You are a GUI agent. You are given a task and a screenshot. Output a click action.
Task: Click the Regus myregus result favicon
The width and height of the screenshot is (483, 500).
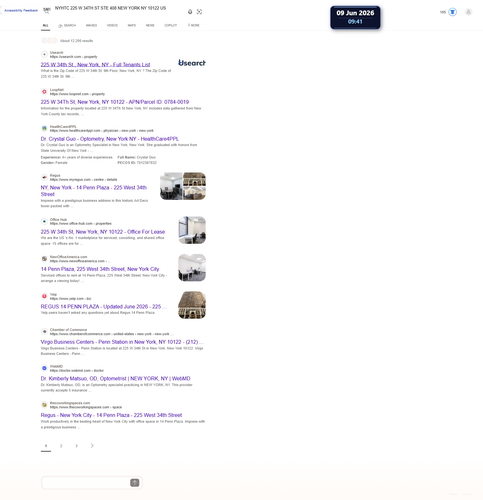(x=44, y=177)
